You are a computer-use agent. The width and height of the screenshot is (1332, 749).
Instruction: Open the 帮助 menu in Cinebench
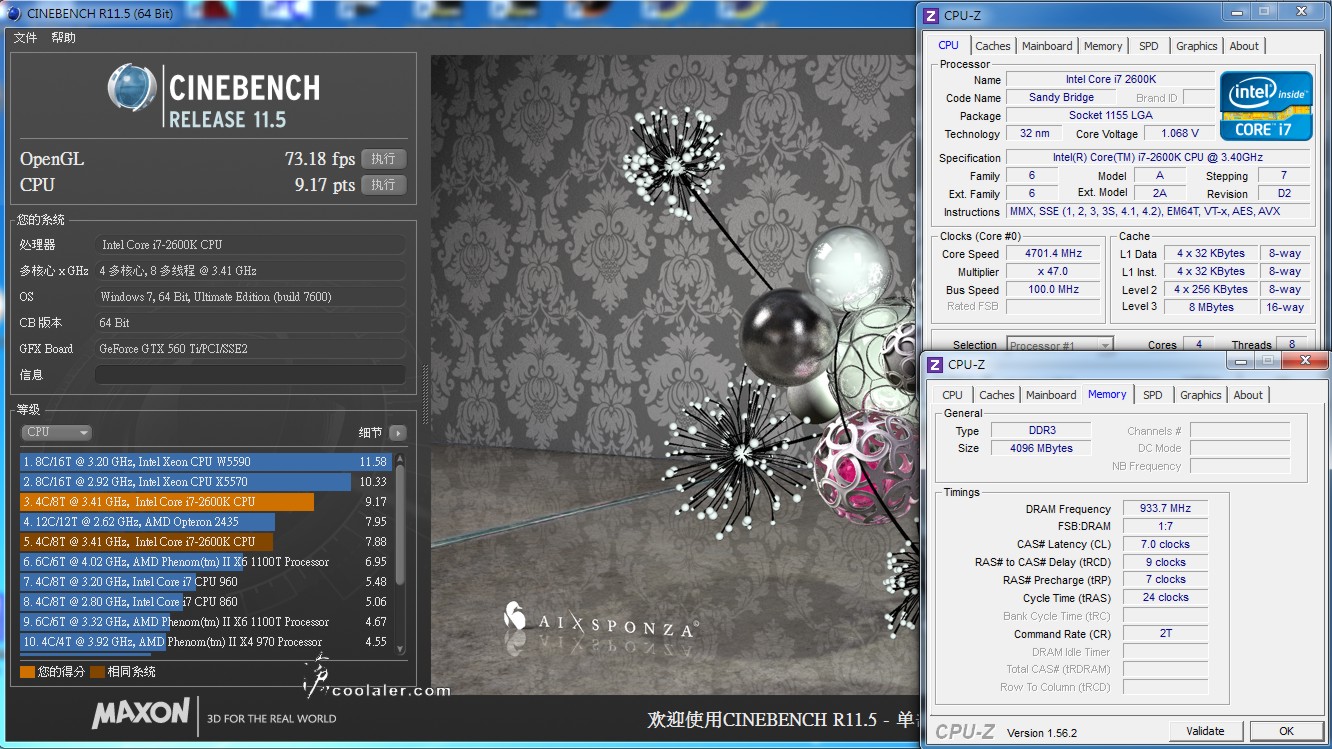(63, 38)
